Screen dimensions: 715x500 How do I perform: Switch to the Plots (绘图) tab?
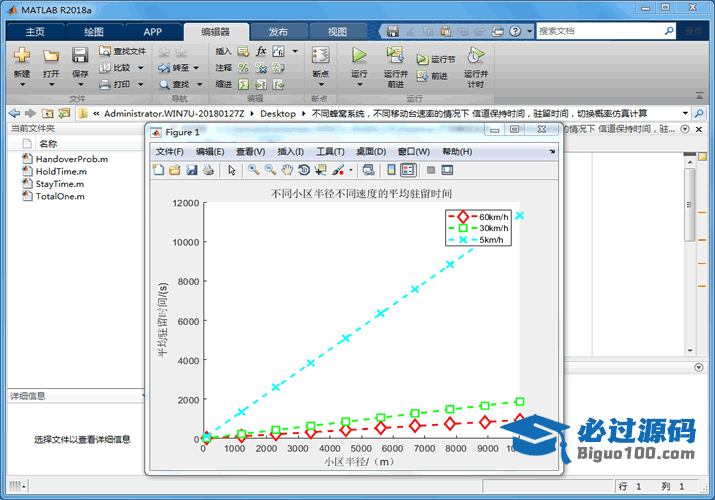(94, 32)
